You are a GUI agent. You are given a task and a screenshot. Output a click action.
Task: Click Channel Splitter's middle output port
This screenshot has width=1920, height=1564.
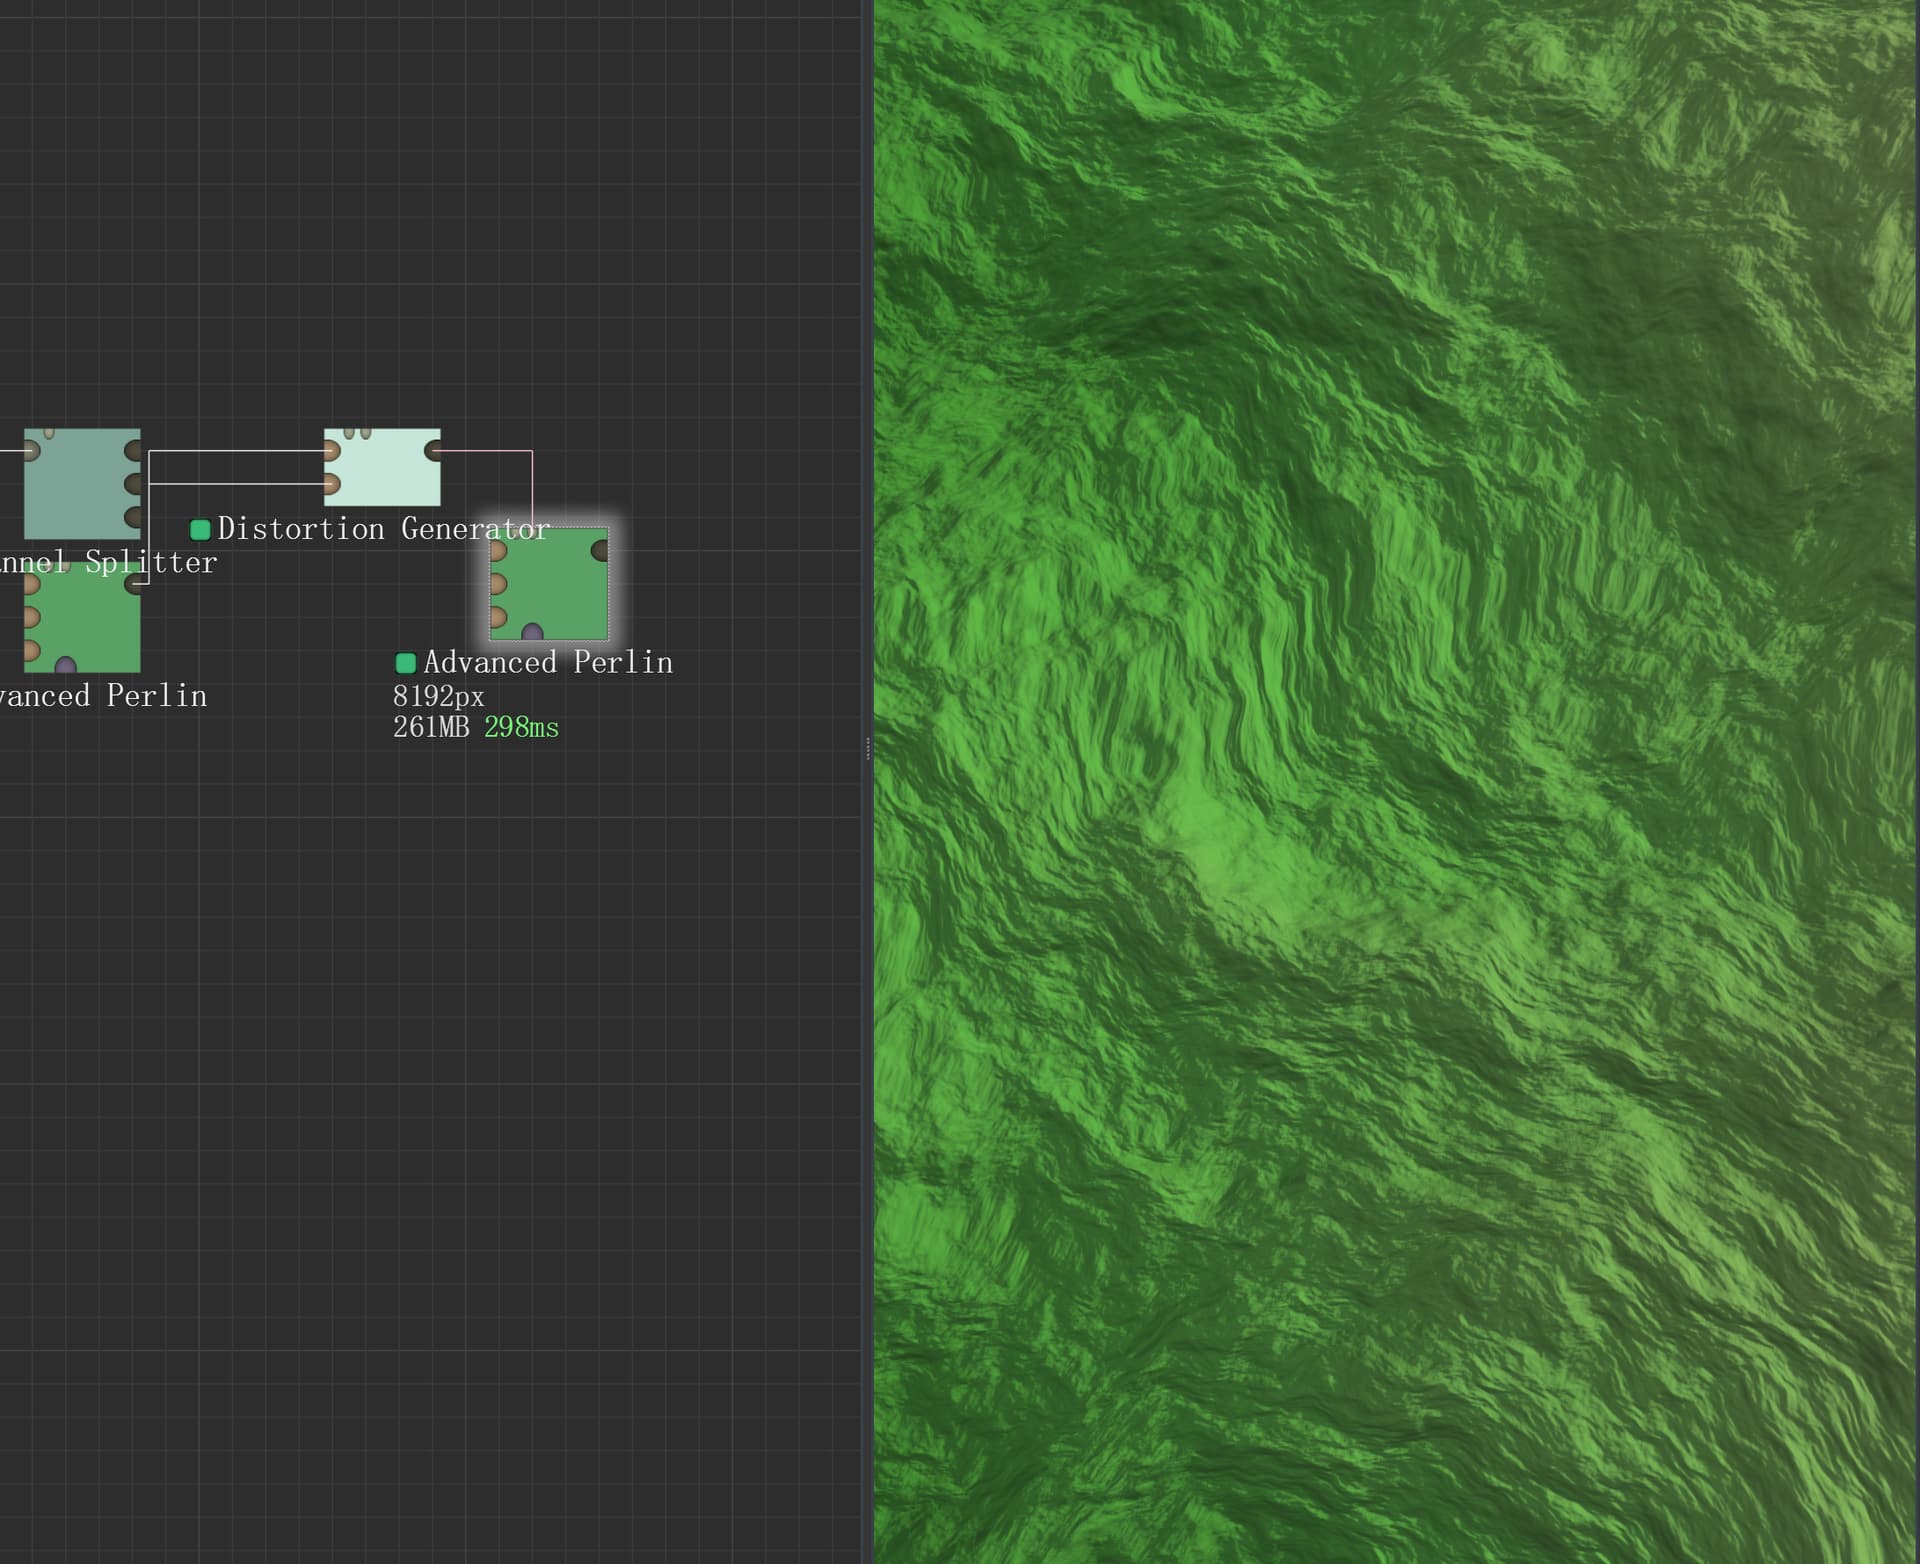(x=133, y=484)
